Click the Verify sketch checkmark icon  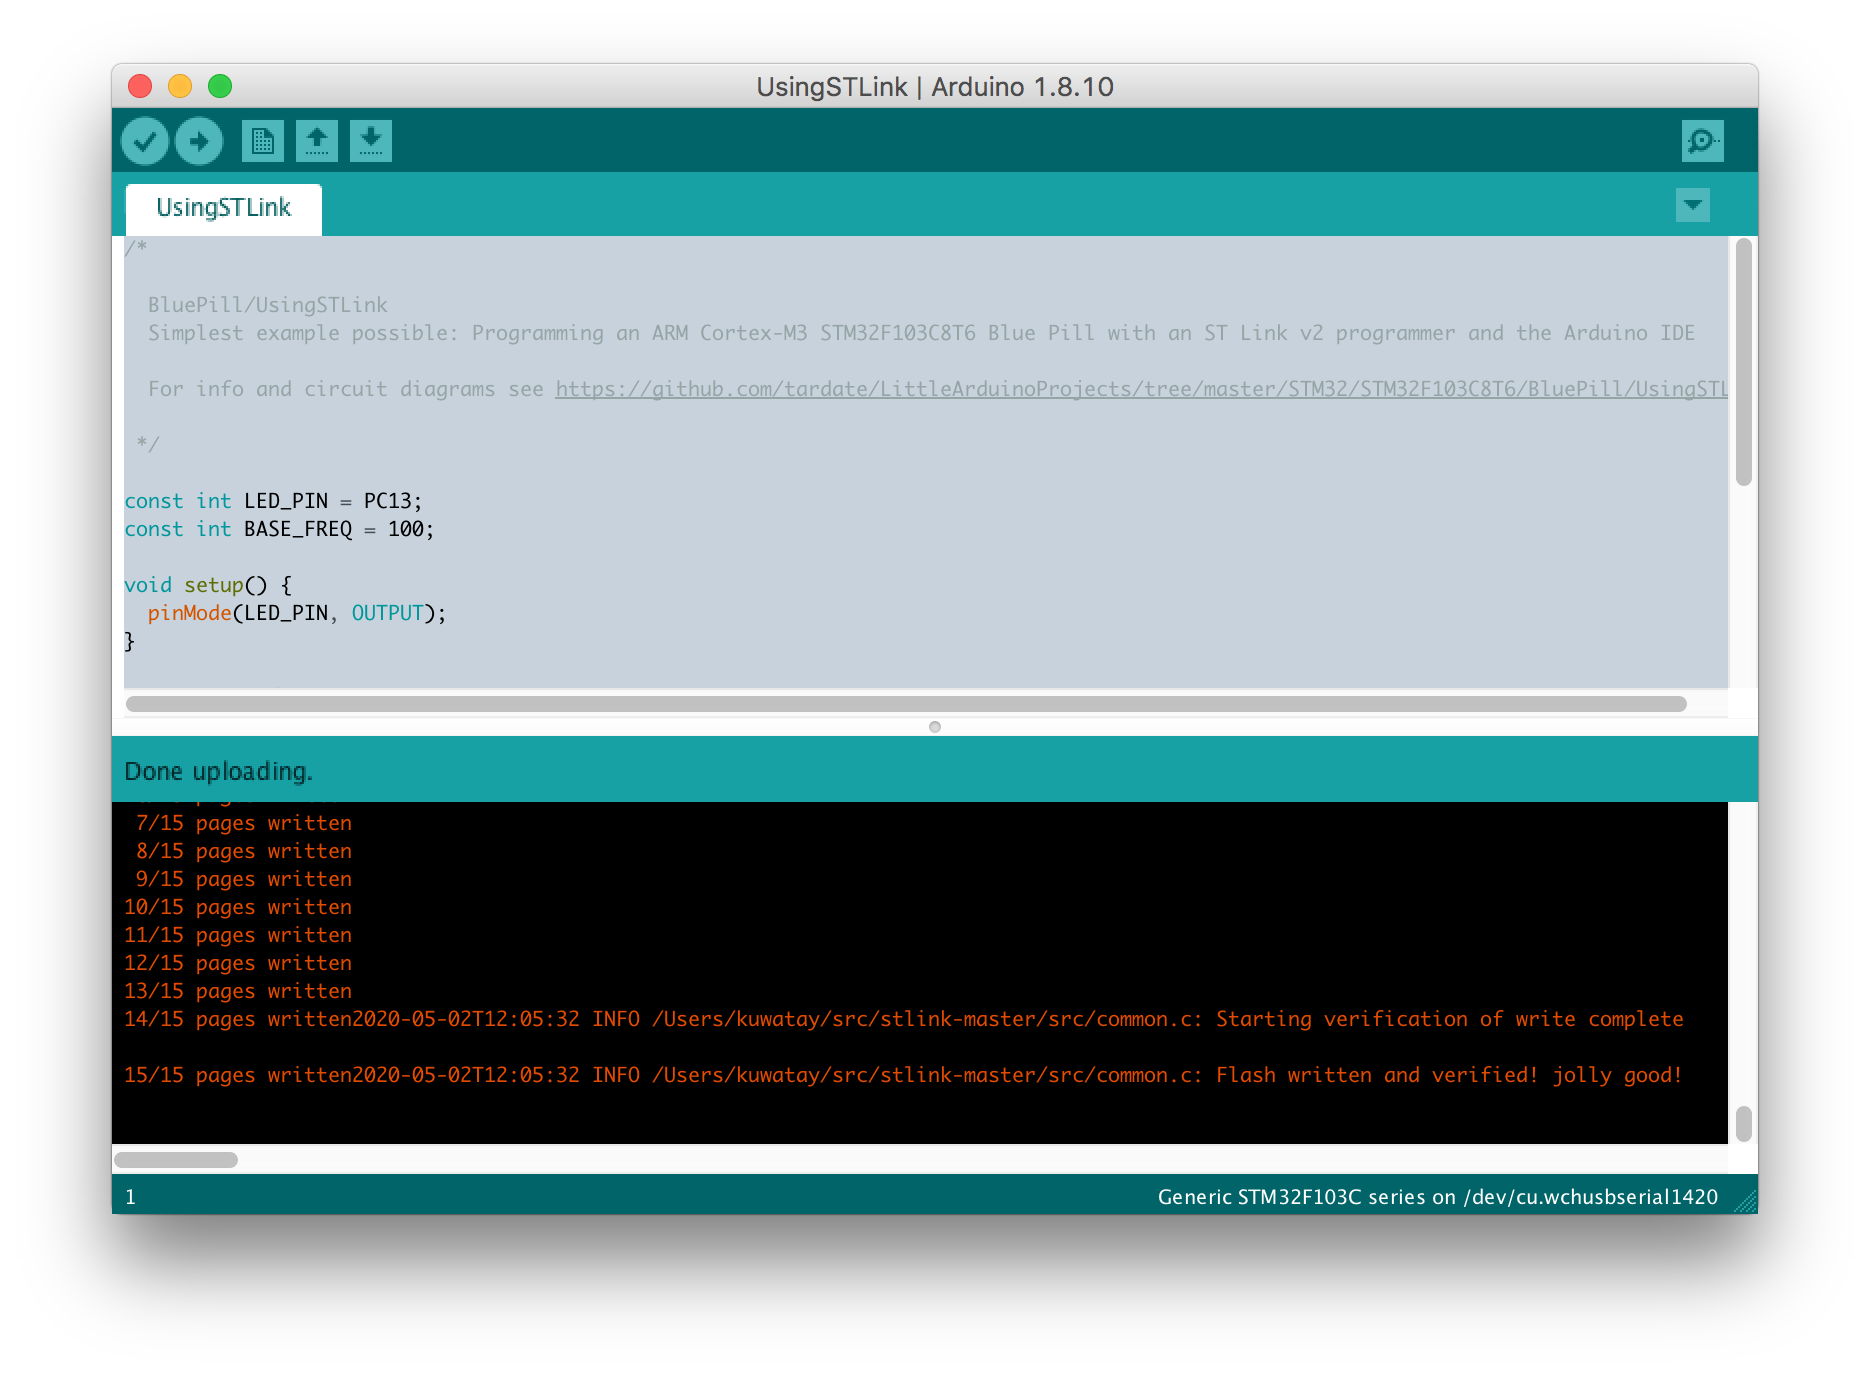pyautogui.click(x=145, y=141)
